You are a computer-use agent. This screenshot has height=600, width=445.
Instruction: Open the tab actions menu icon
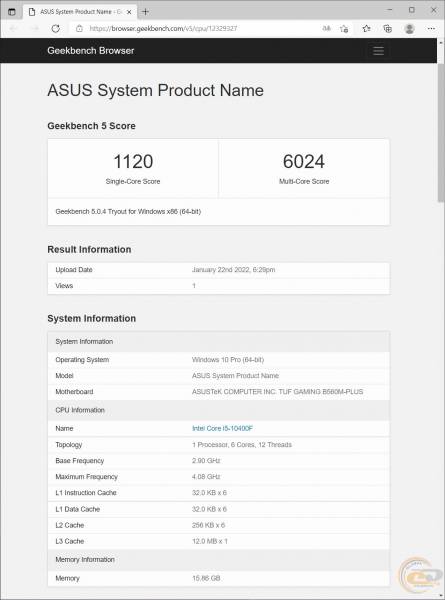point(12,12)
